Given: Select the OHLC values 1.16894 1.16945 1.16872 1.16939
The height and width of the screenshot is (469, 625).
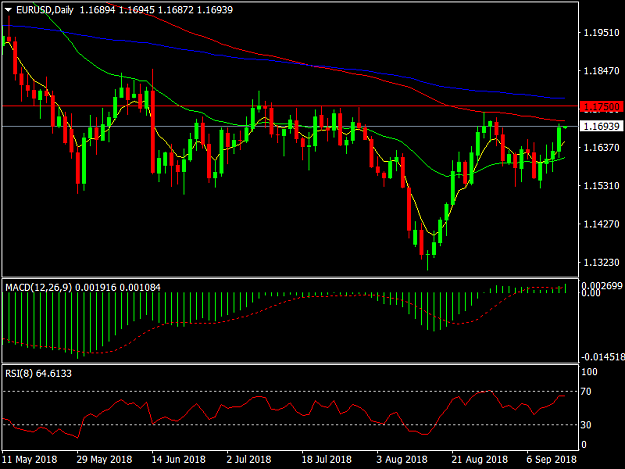Looking at the screenshot, I should (156, 10).
